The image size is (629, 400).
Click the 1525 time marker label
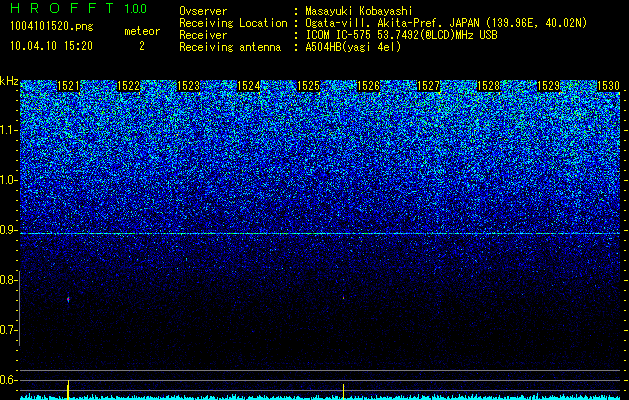click(x=308, y=86)
